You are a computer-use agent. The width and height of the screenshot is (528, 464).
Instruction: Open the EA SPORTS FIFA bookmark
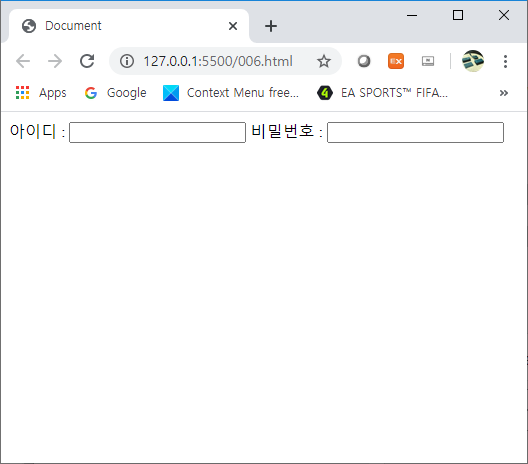383,93
